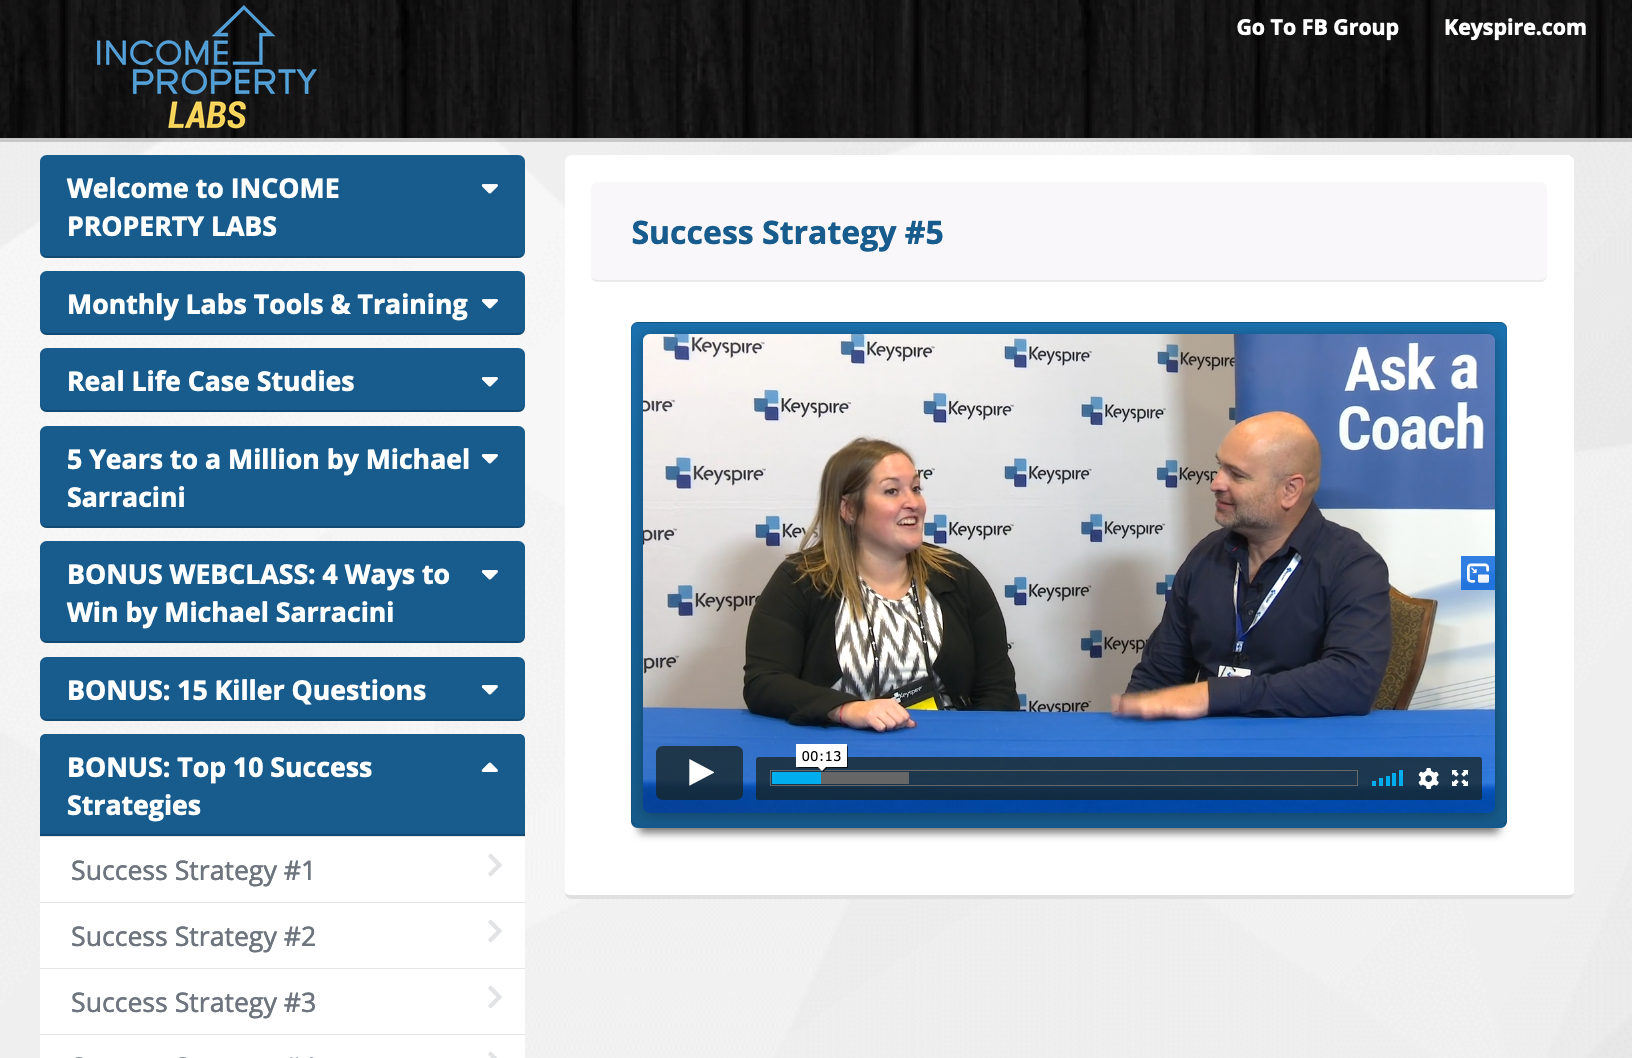The image size is (1632, 1058).
Task: Expand Welcome to INCOME PROPERTY LABS section
Action: (x=282, y=207)
